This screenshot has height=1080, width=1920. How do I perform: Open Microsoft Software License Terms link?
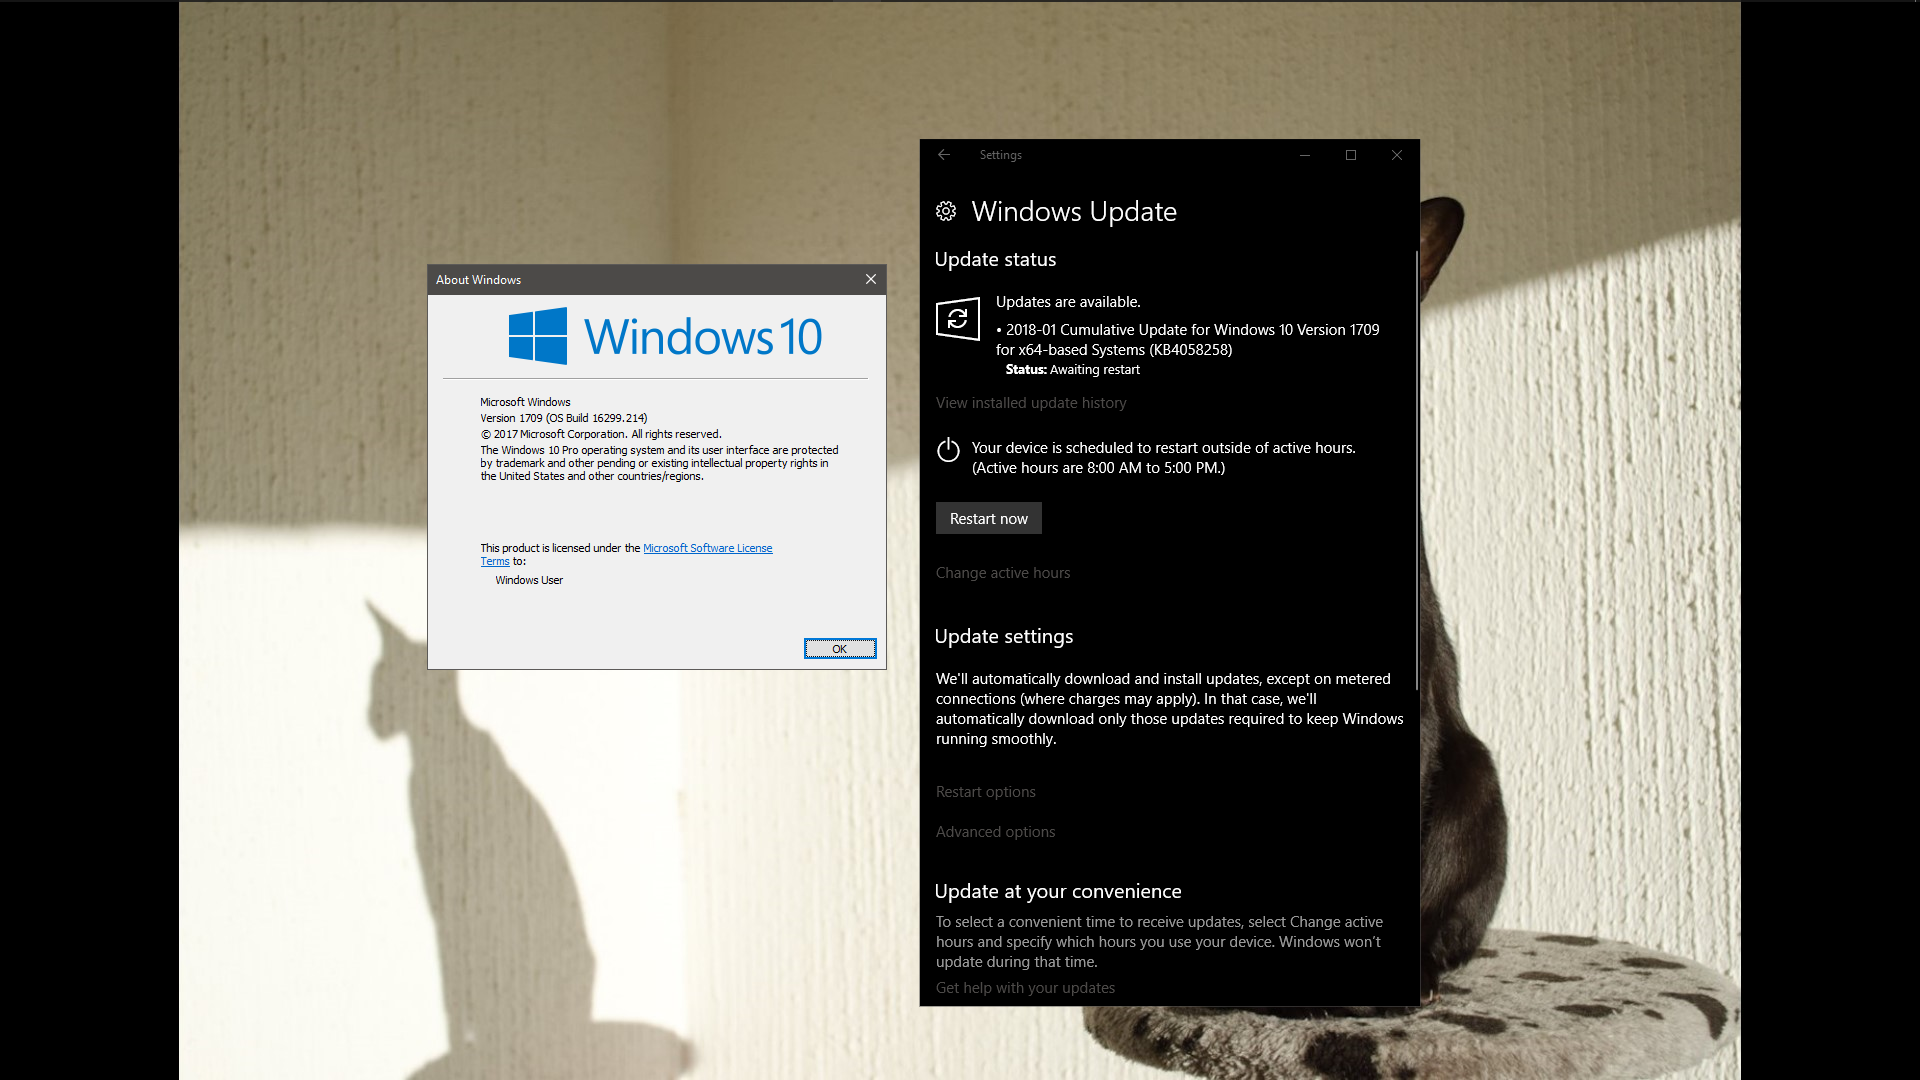click(707, 548)
